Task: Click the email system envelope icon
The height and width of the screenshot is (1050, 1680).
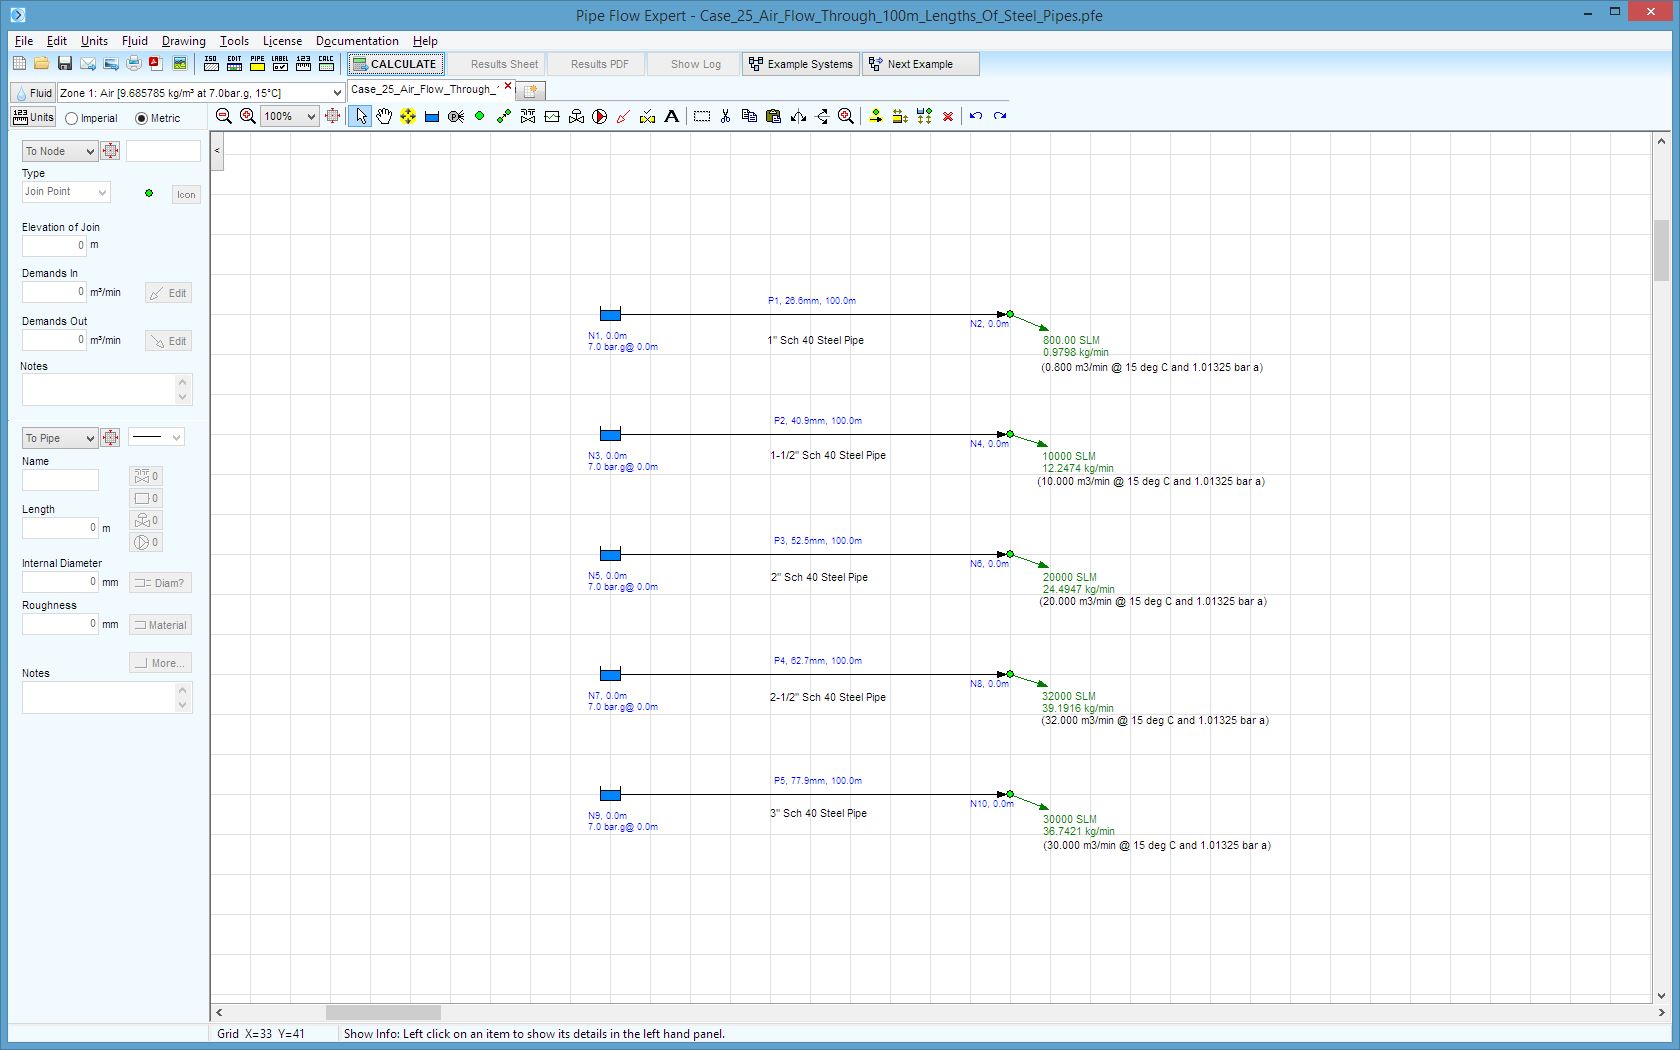Action: [x=88, y=64]
